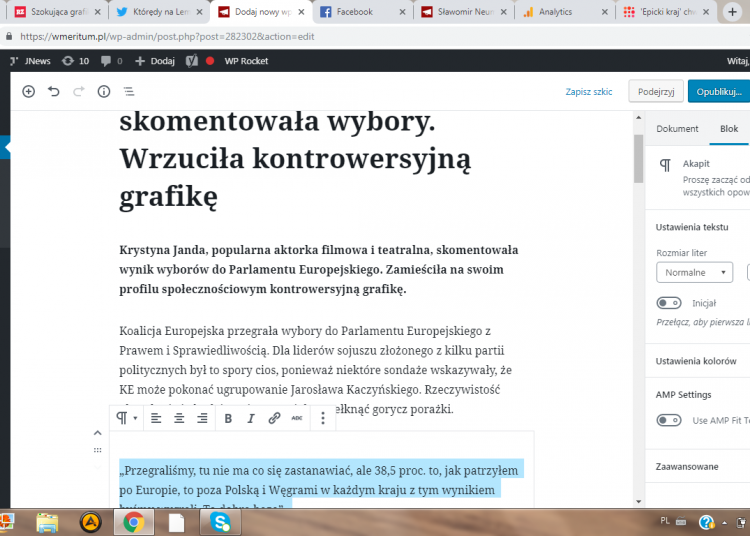Screen dimensions: 750x536
Task: Toggle the Inicjał drop cap switch
Action: tap(668, 303)
